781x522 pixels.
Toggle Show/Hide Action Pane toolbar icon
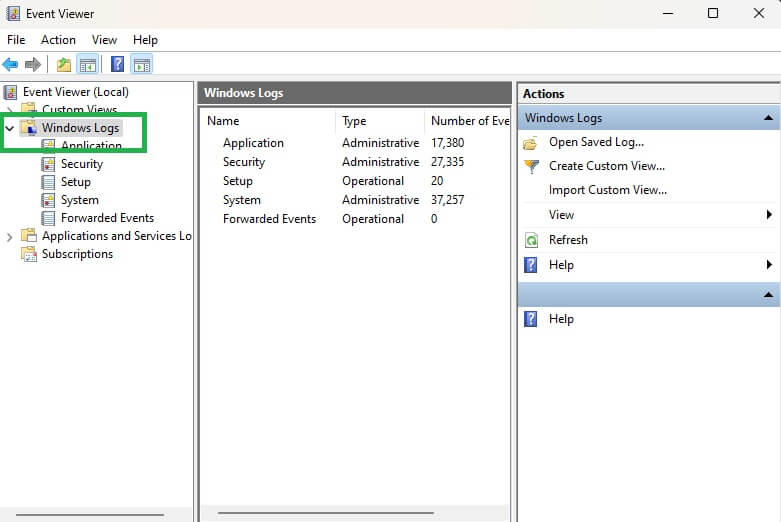tap(142, 65)
